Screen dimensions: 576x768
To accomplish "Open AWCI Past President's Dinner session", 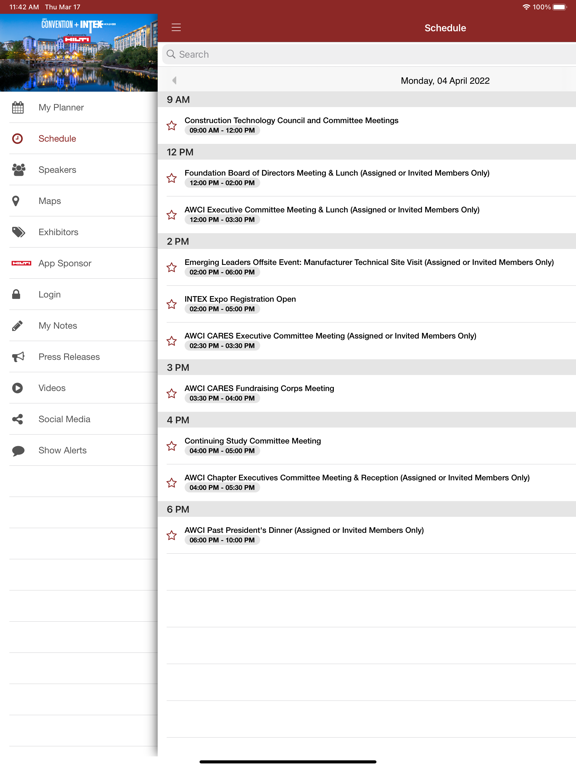I will coord(367,535).
